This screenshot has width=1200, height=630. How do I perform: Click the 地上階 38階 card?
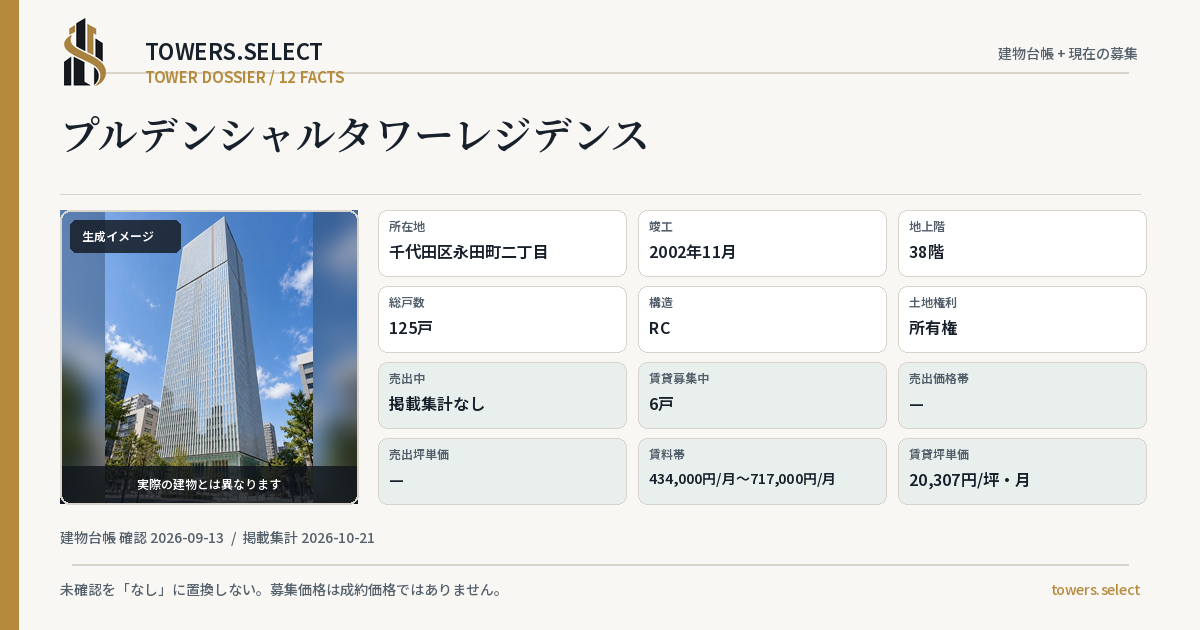point(1022,243)
